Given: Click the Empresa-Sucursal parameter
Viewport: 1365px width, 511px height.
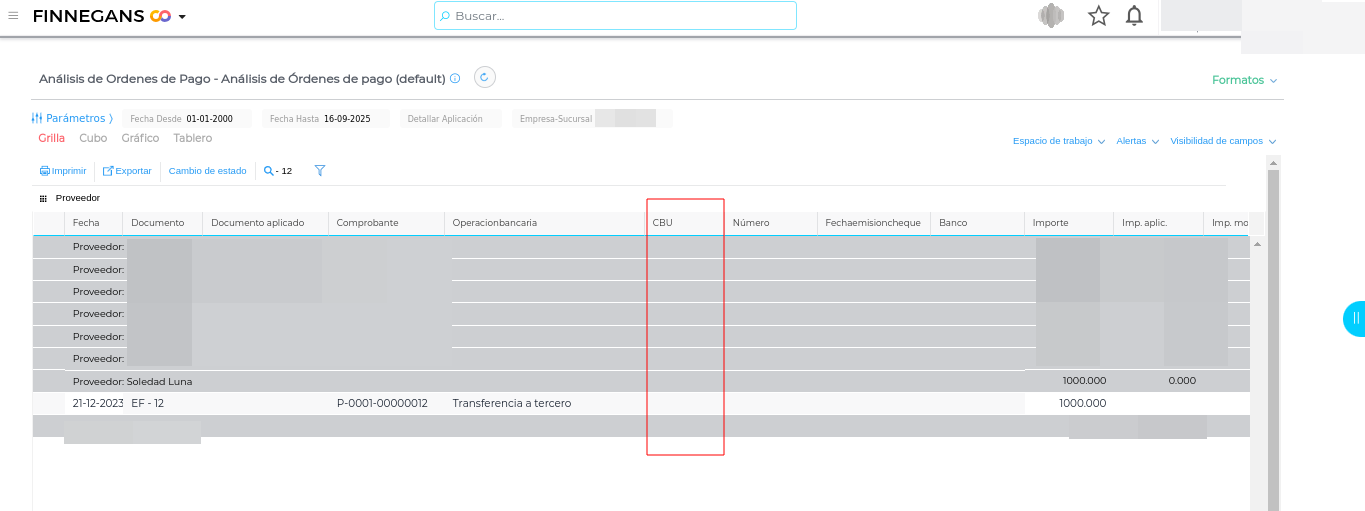Looking at the screenshot, I should 592,119.
